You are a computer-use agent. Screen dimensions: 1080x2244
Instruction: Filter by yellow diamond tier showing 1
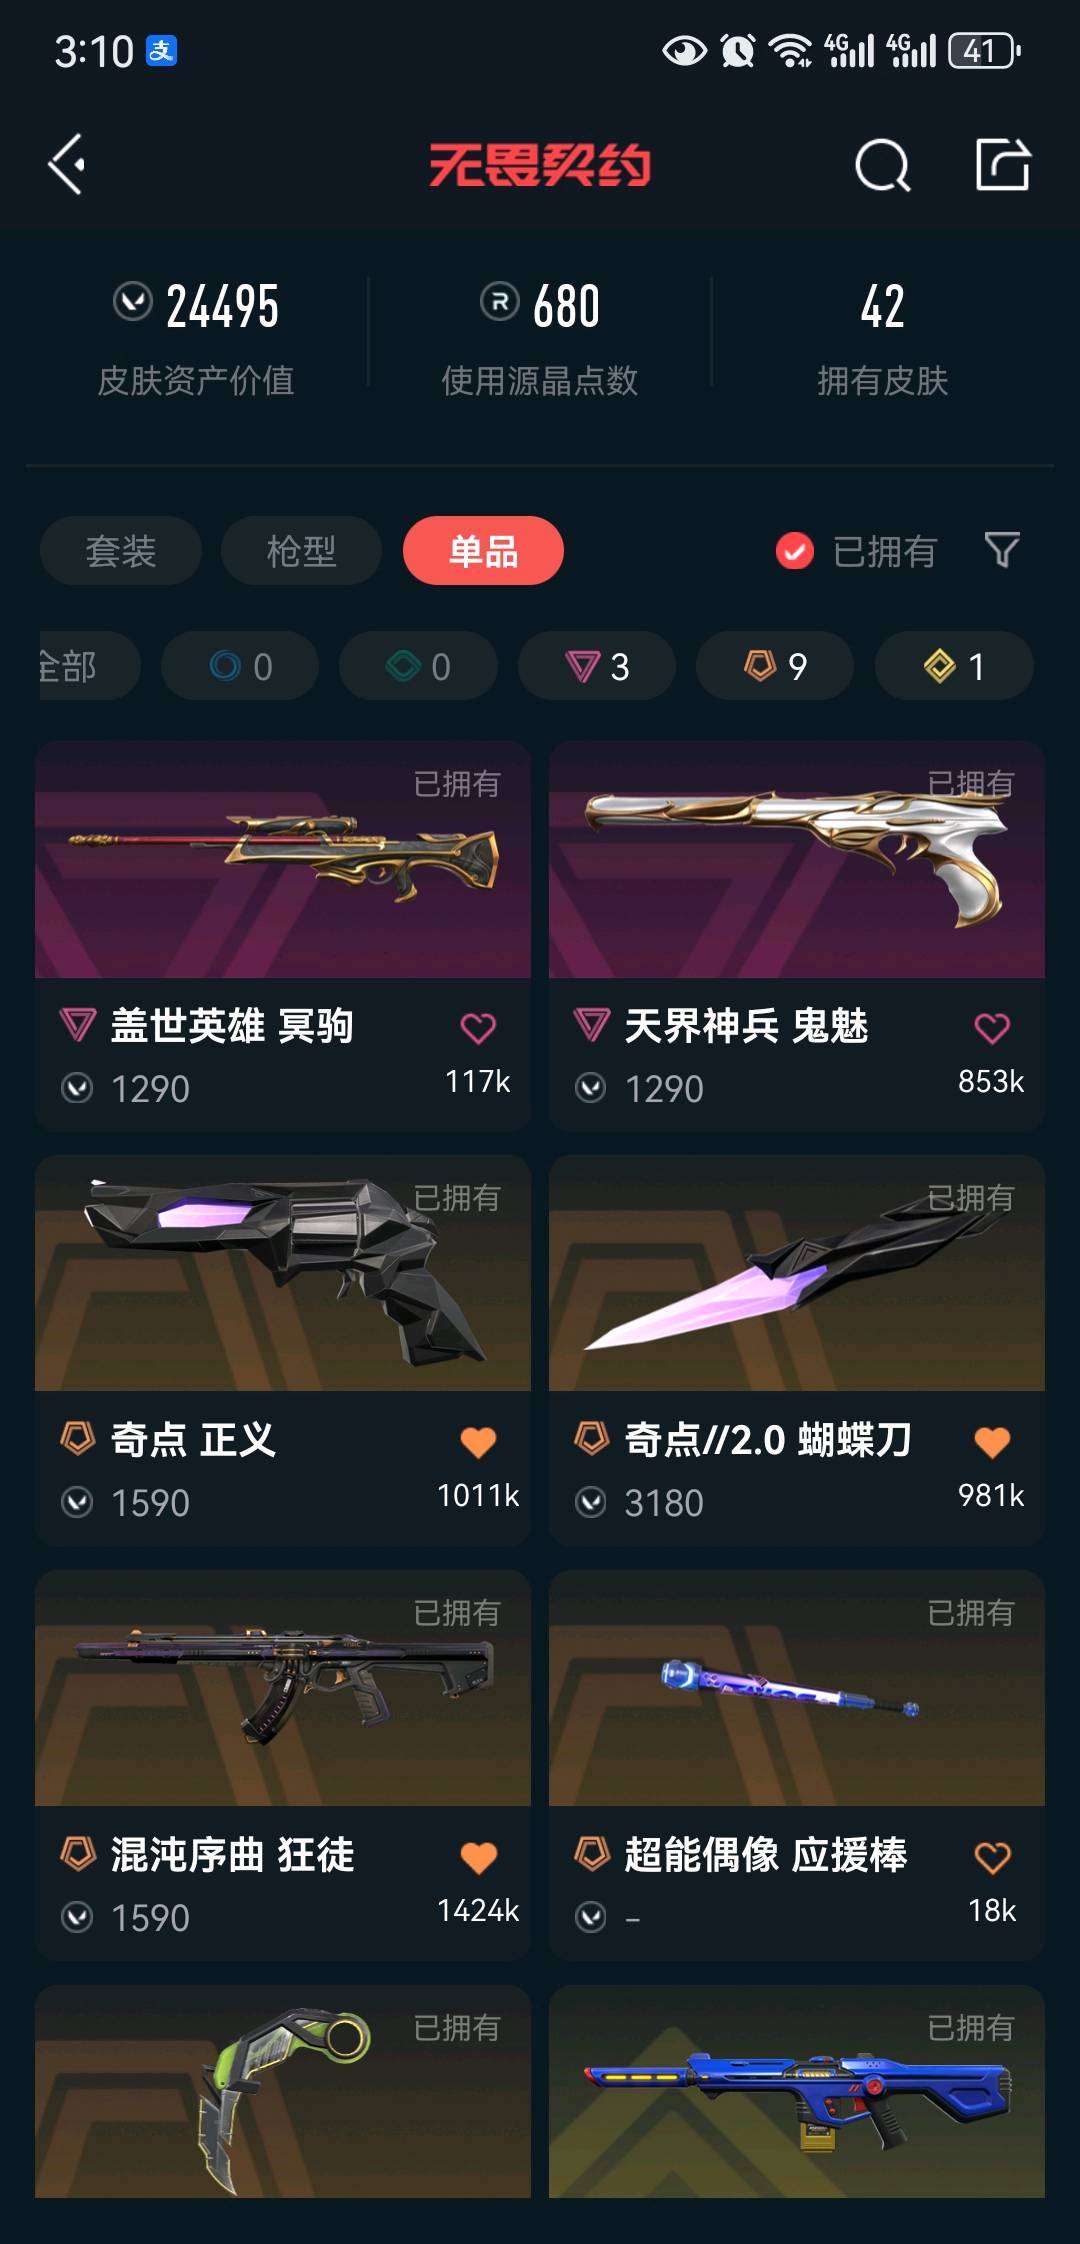954,666
